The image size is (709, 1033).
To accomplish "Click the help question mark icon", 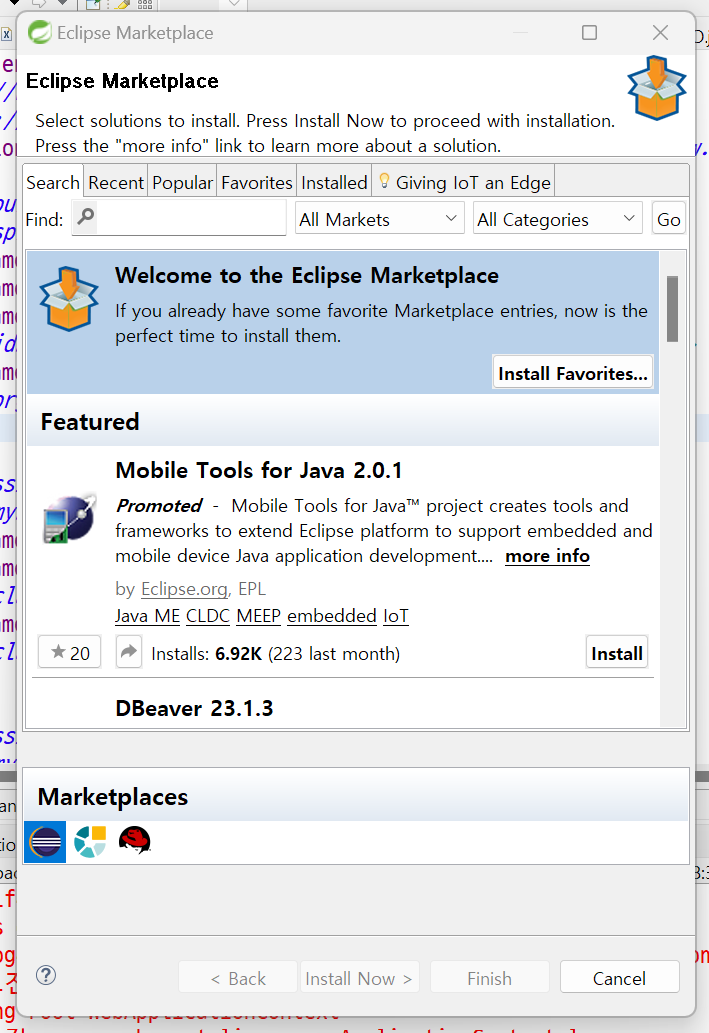I will click(x=46, y=976).
